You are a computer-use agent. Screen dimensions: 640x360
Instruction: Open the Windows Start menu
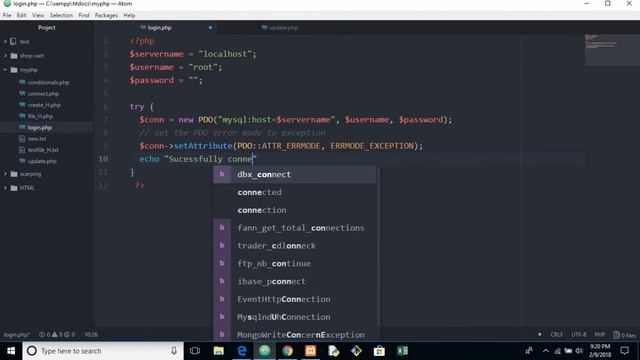[x=11, y=351]
